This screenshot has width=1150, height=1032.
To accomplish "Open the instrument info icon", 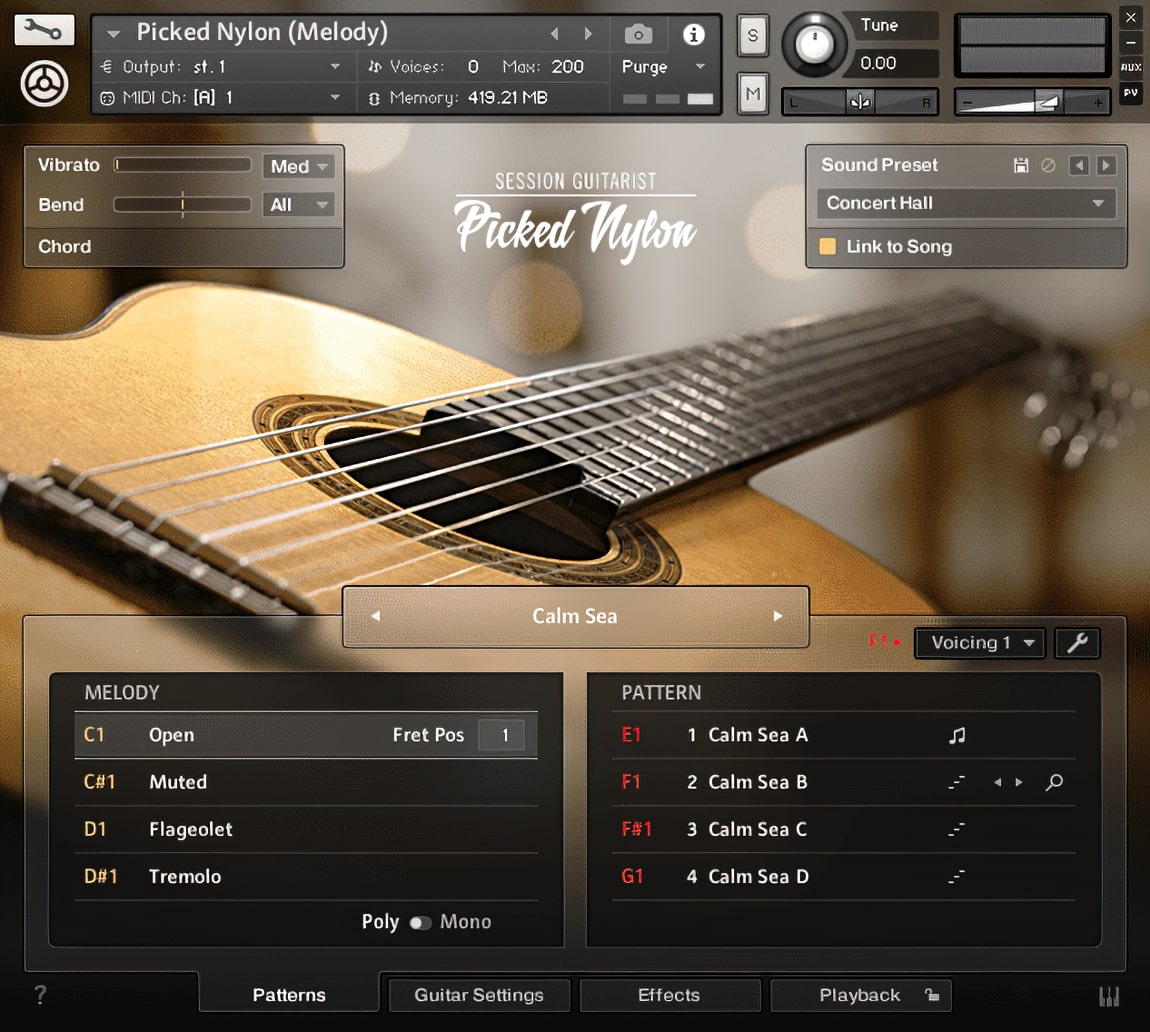I will (x=694, y=34).
